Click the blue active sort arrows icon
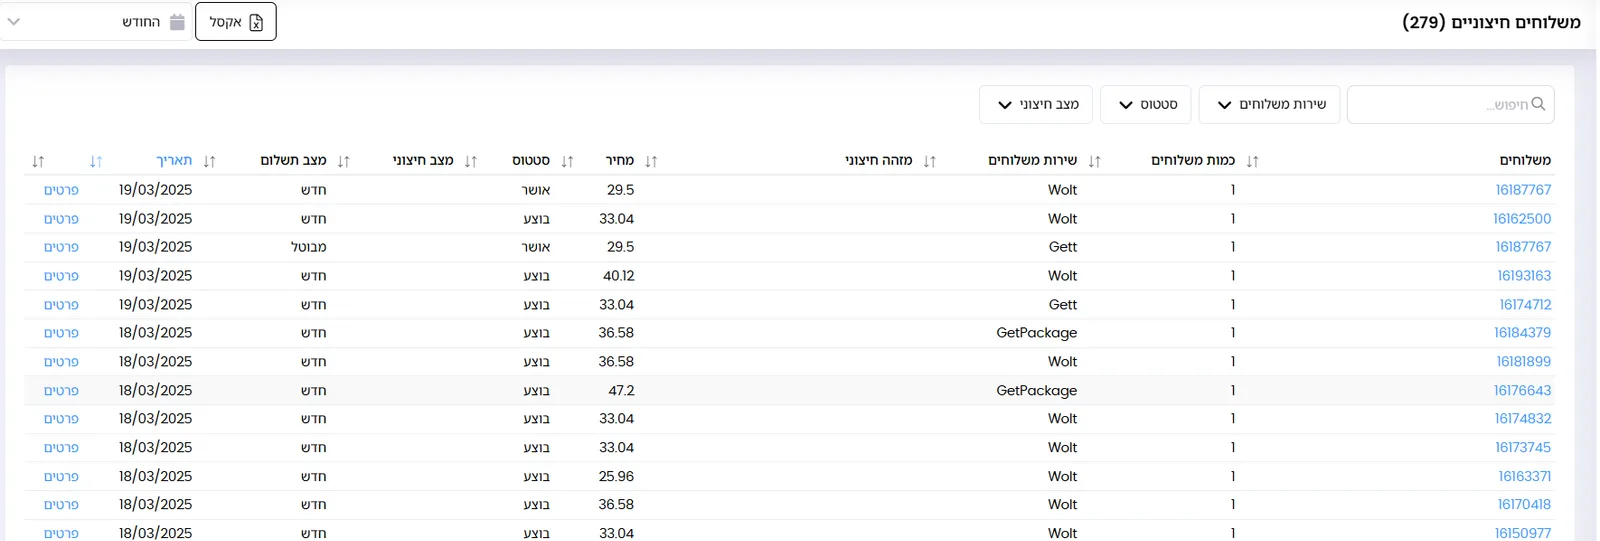The height and width of the screenshot is (541, 1600). pyautogui.click(x=96, y=161)
